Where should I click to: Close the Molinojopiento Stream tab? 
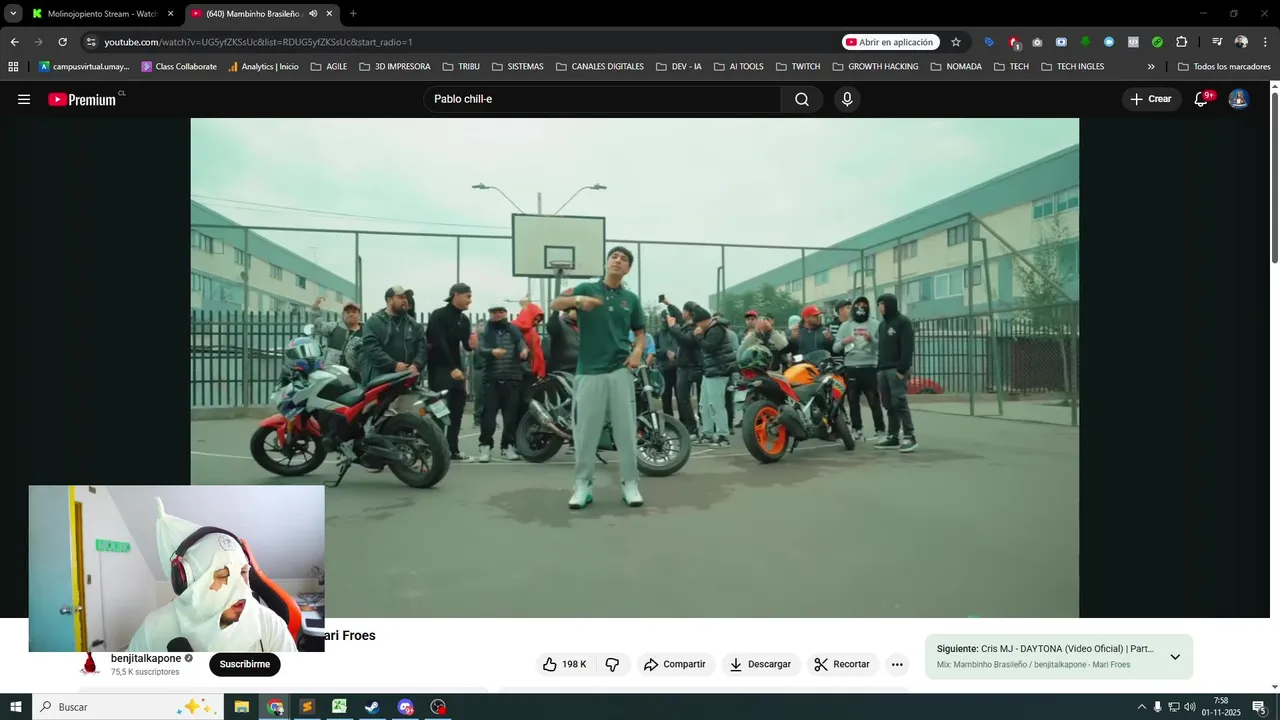[x=170, y=14]
